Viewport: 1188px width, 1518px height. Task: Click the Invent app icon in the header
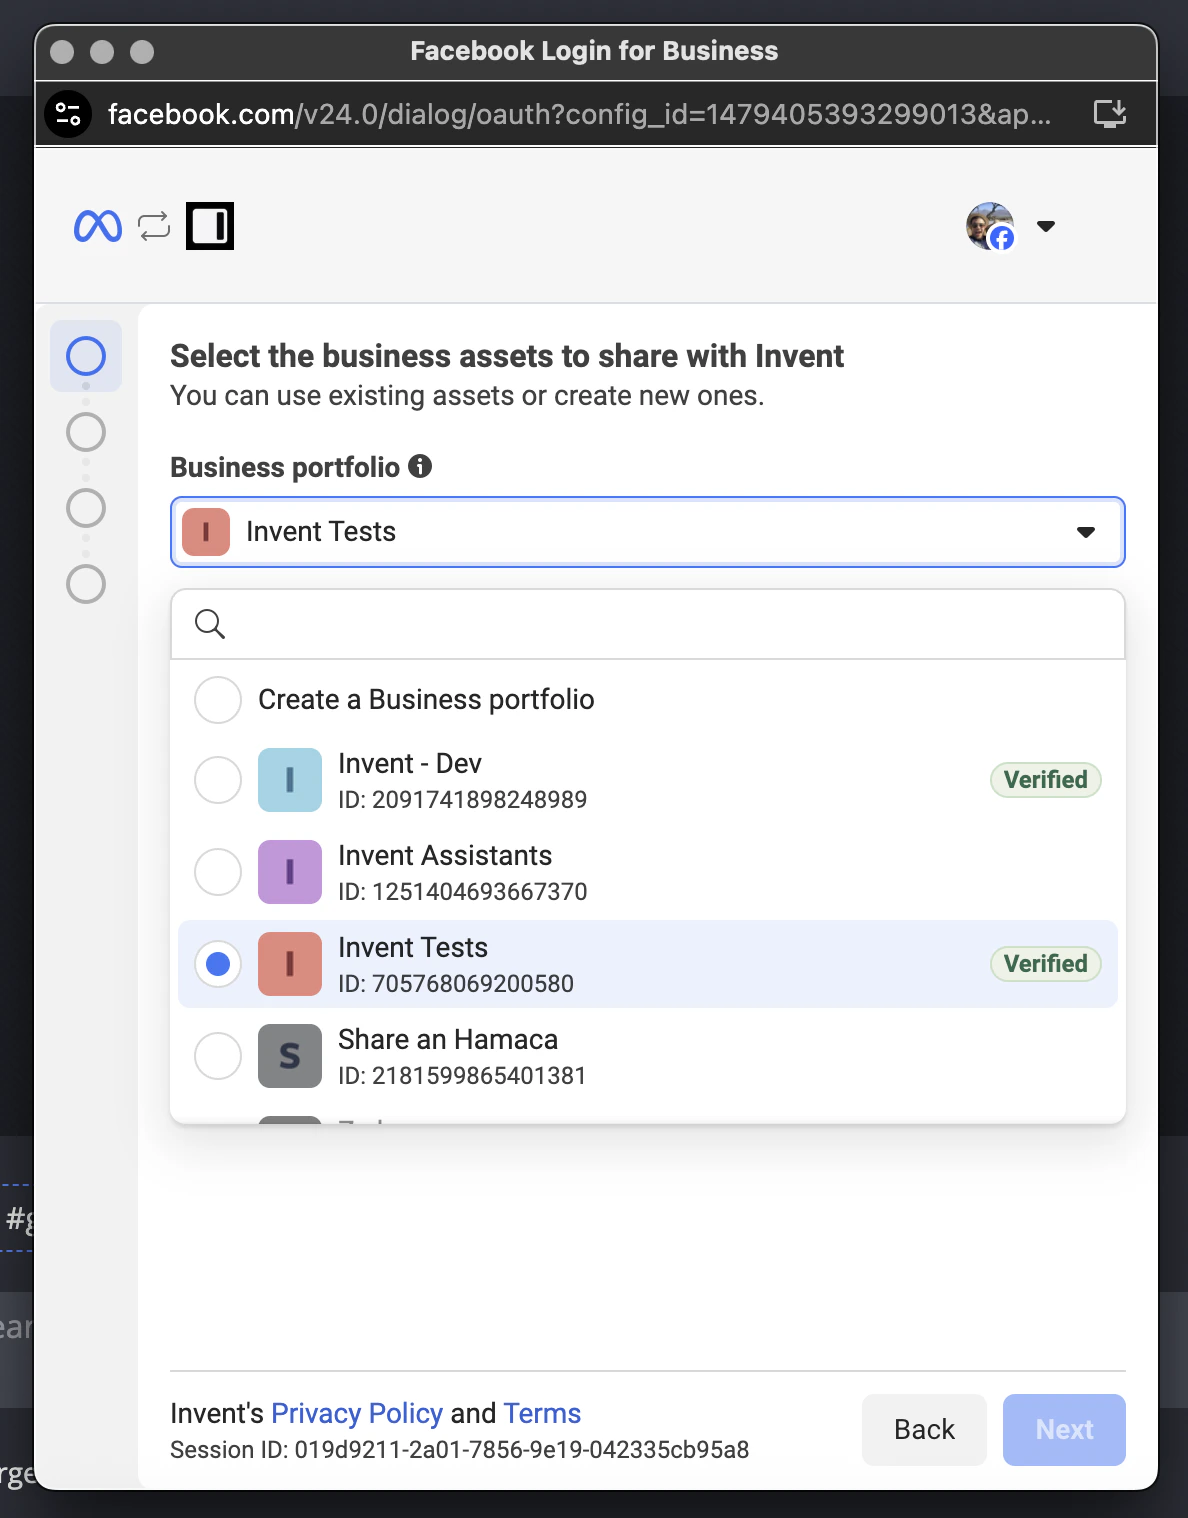[209, 226]
